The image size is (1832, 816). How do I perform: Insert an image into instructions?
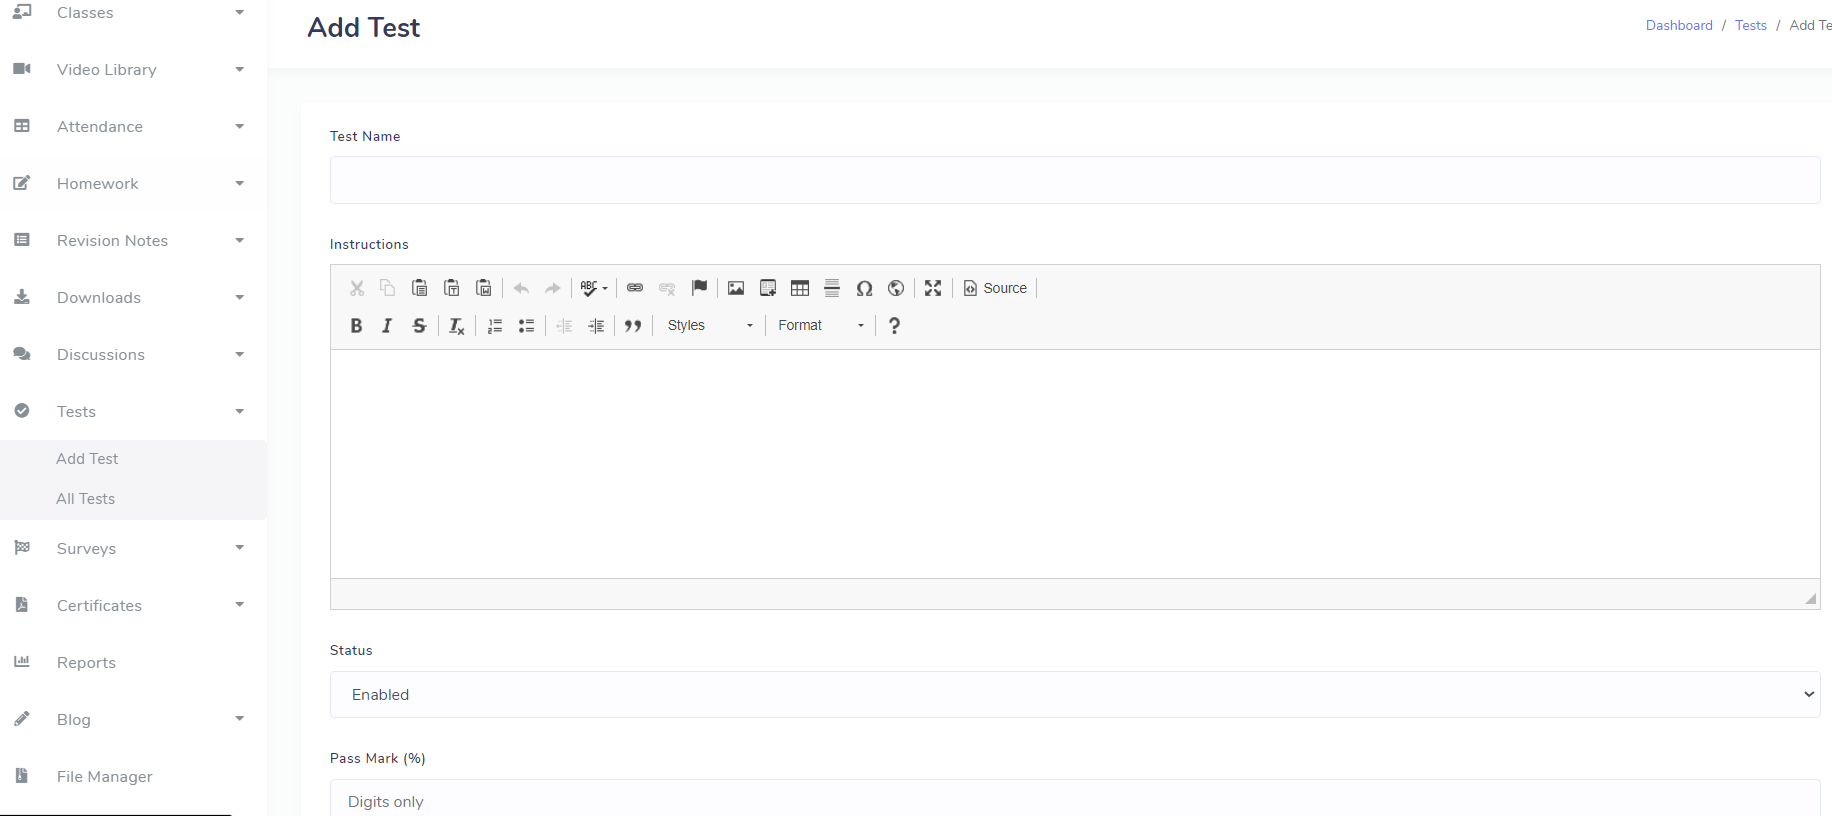(x=736, y=288)
